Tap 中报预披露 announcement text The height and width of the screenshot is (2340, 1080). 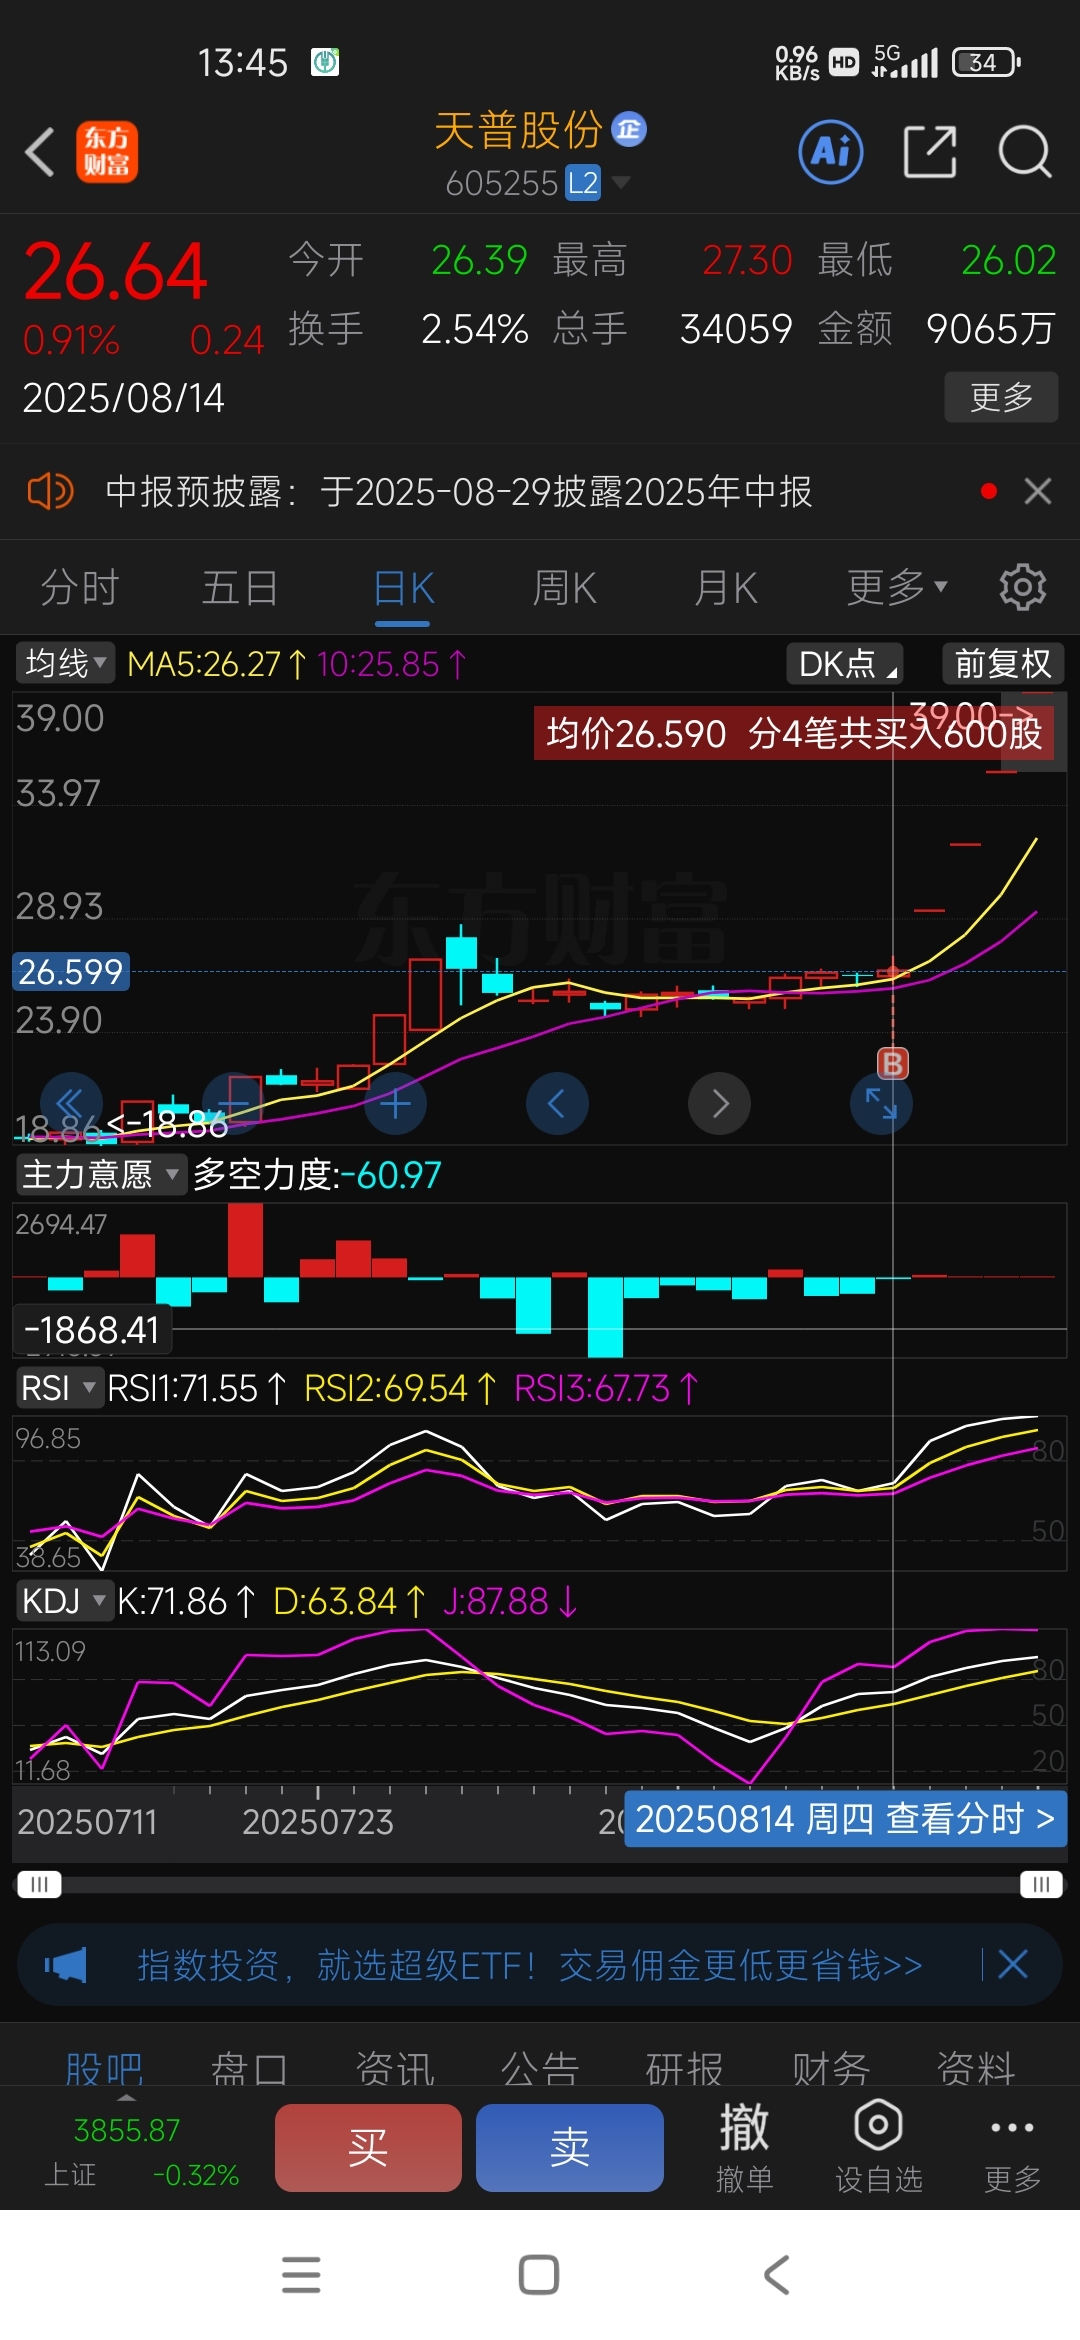(458, 492)
